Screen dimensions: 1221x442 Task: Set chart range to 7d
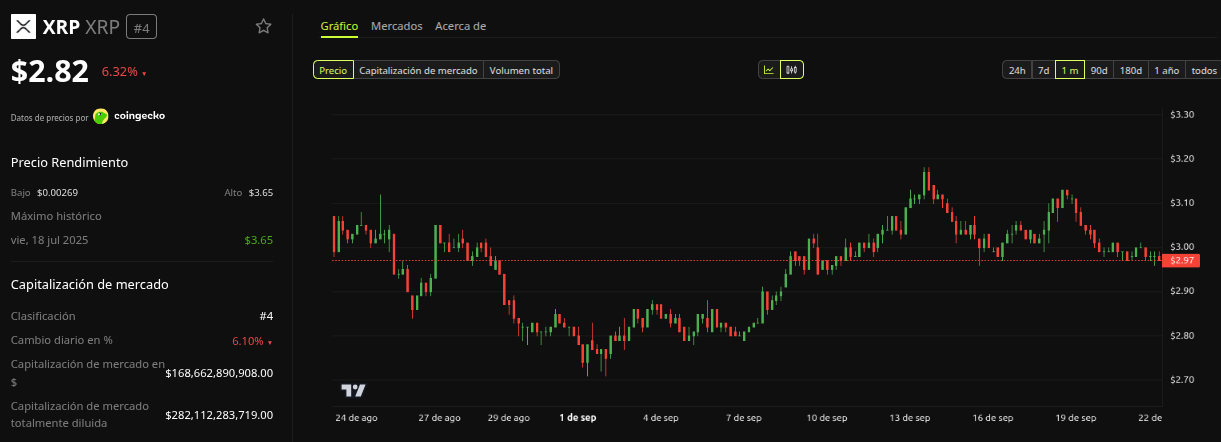click(1043, 70)
